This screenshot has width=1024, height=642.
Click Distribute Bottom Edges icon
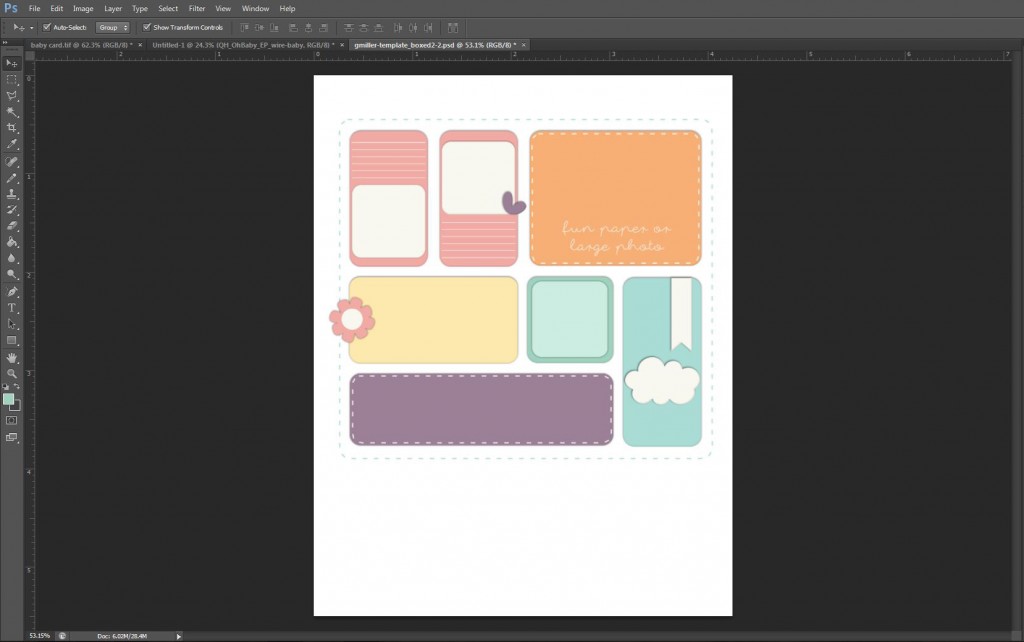point(379,27)
